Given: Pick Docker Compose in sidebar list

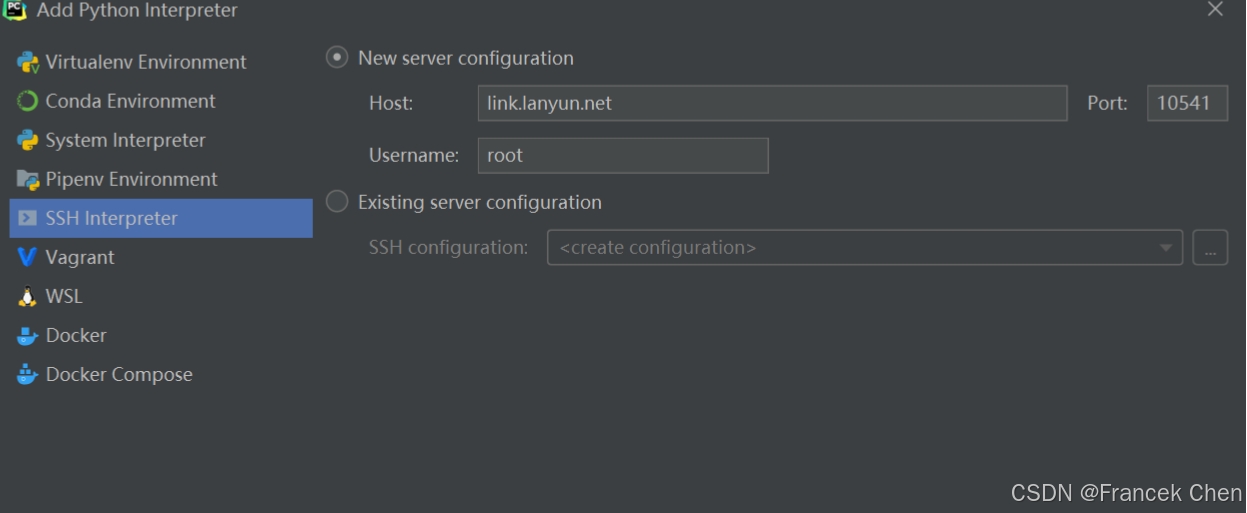Looking at the screenshot, I should coord(161,374).
